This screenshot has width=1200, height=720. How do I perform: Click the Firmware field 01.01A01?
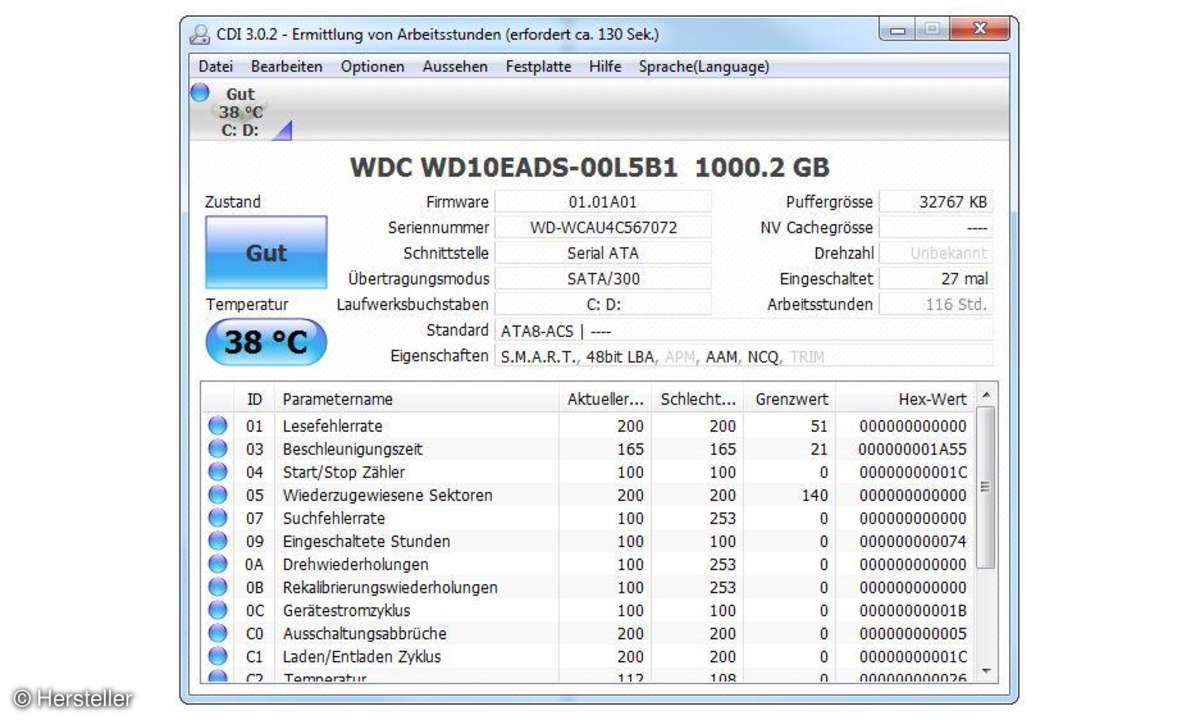(x=603, y=202)
